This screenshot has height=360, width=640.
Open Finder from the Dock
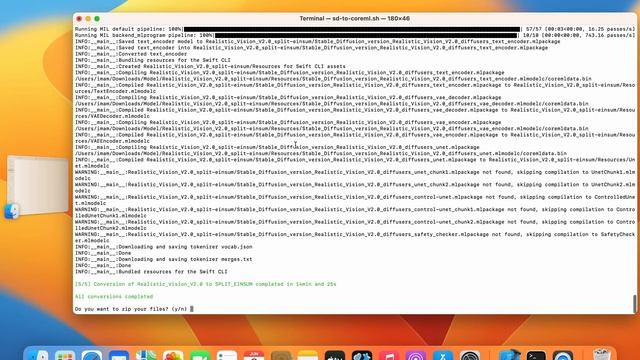38,356
